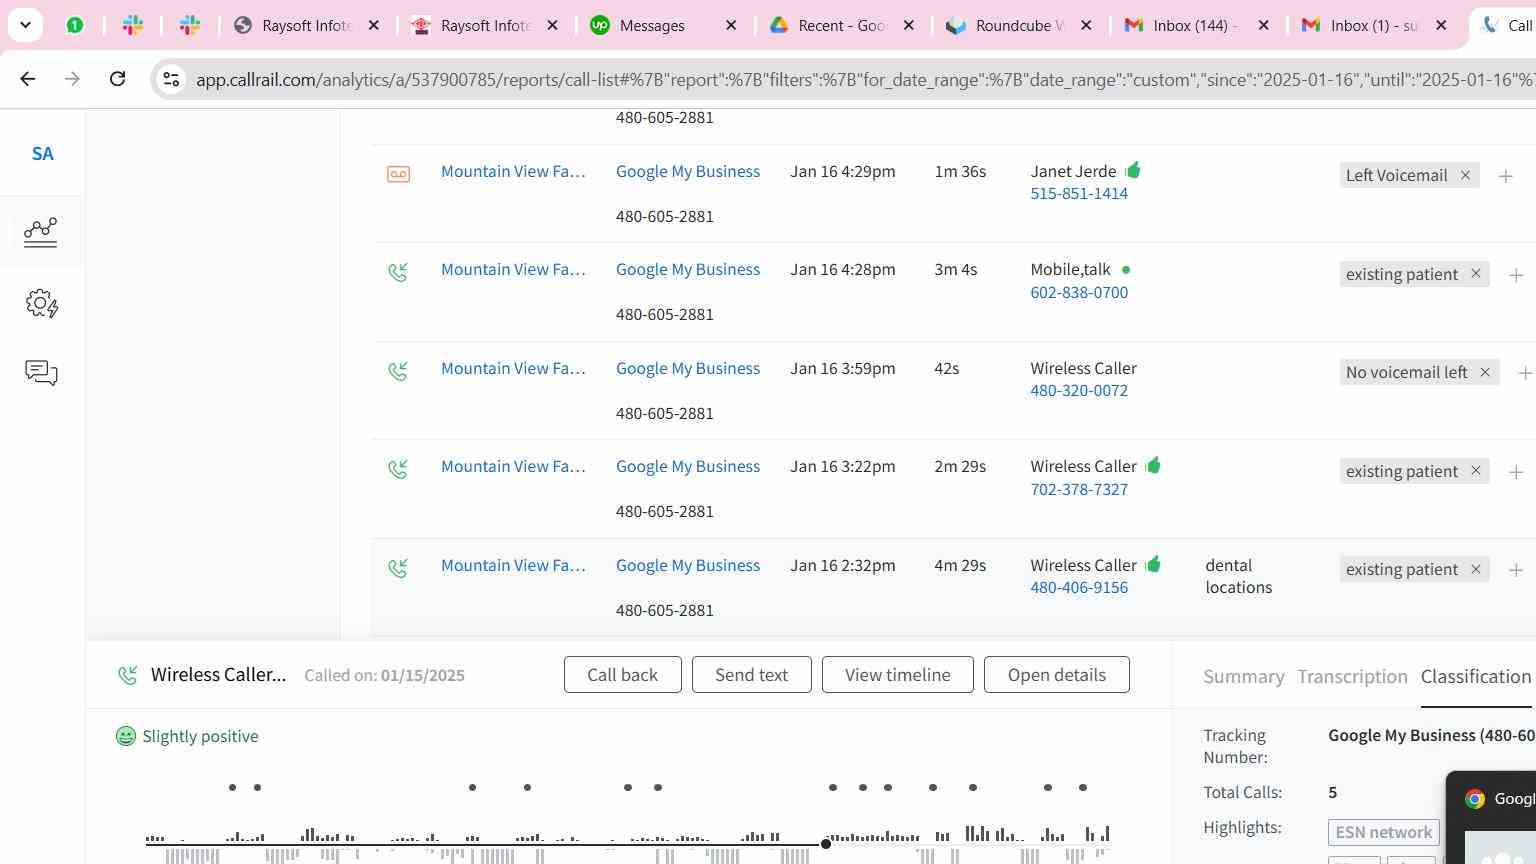Screen dimensions: 1536x864
Task: Click the 'Mobile,talk' caller name
Action: tap(1070, 270)
